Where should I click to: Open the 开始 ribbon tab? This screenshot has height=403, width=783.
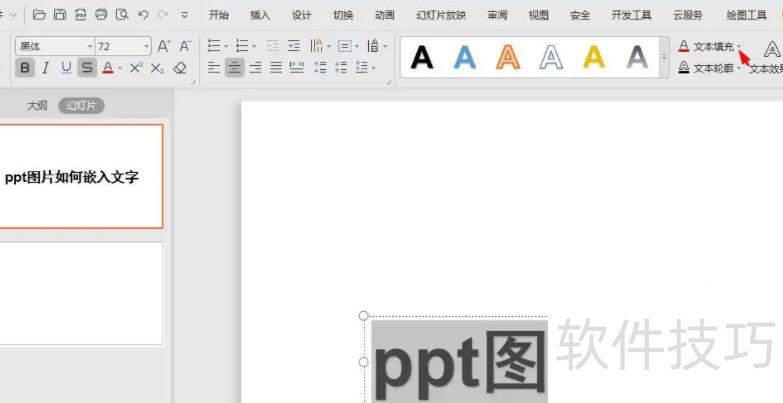coord(219,15)
